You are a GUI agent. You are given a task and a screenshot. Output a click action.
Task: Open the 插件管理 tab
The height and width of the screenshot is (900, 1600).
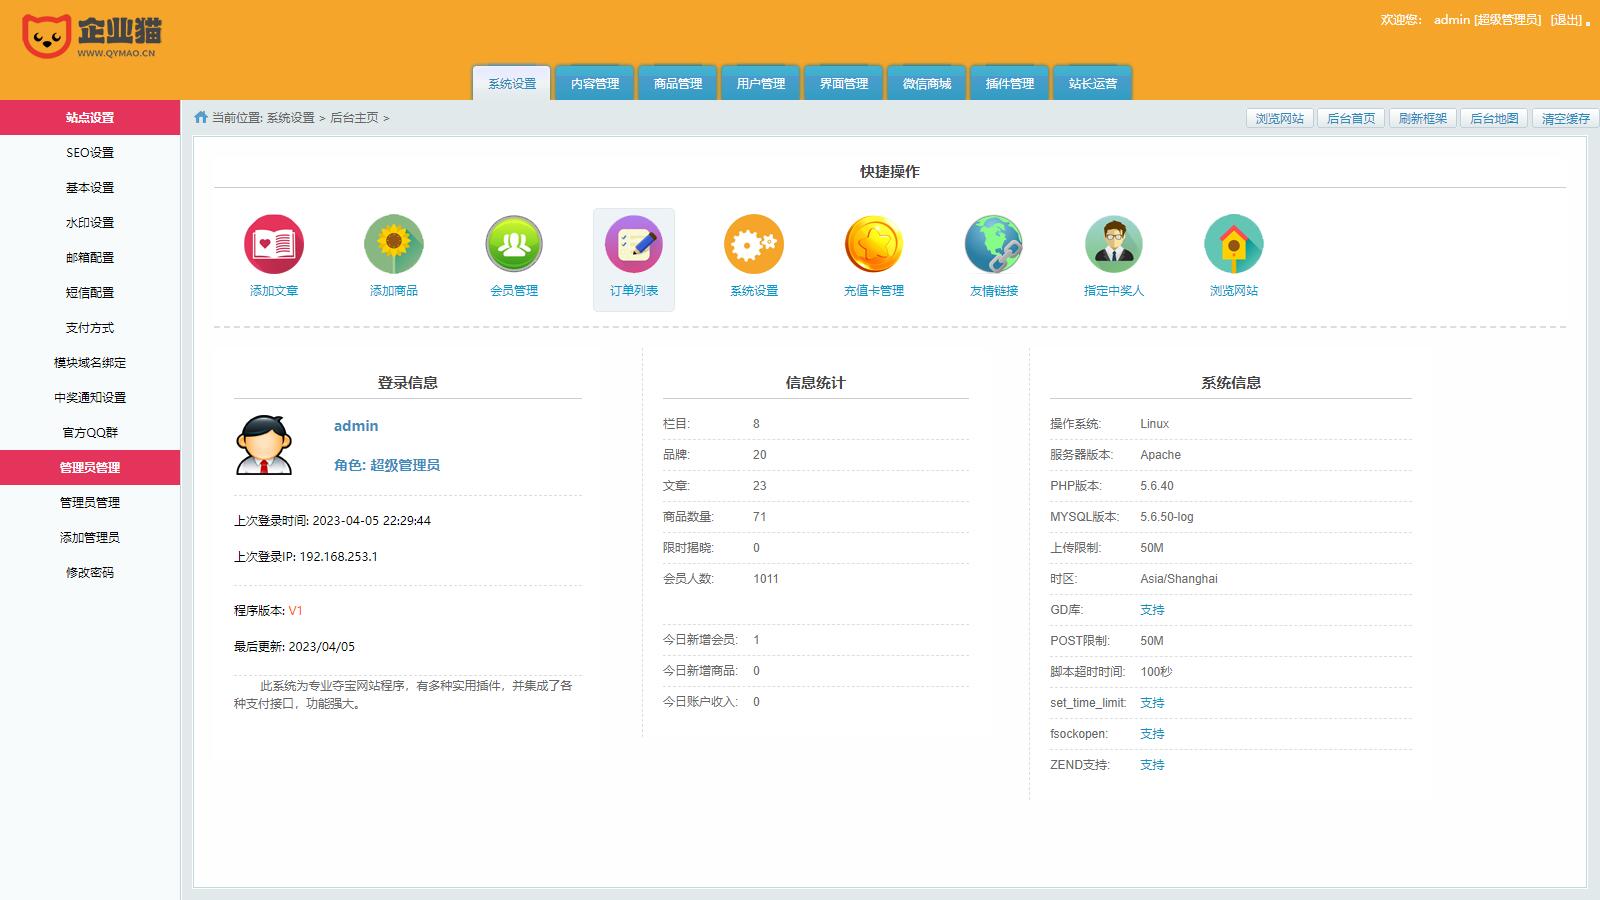coord(1010,84)
